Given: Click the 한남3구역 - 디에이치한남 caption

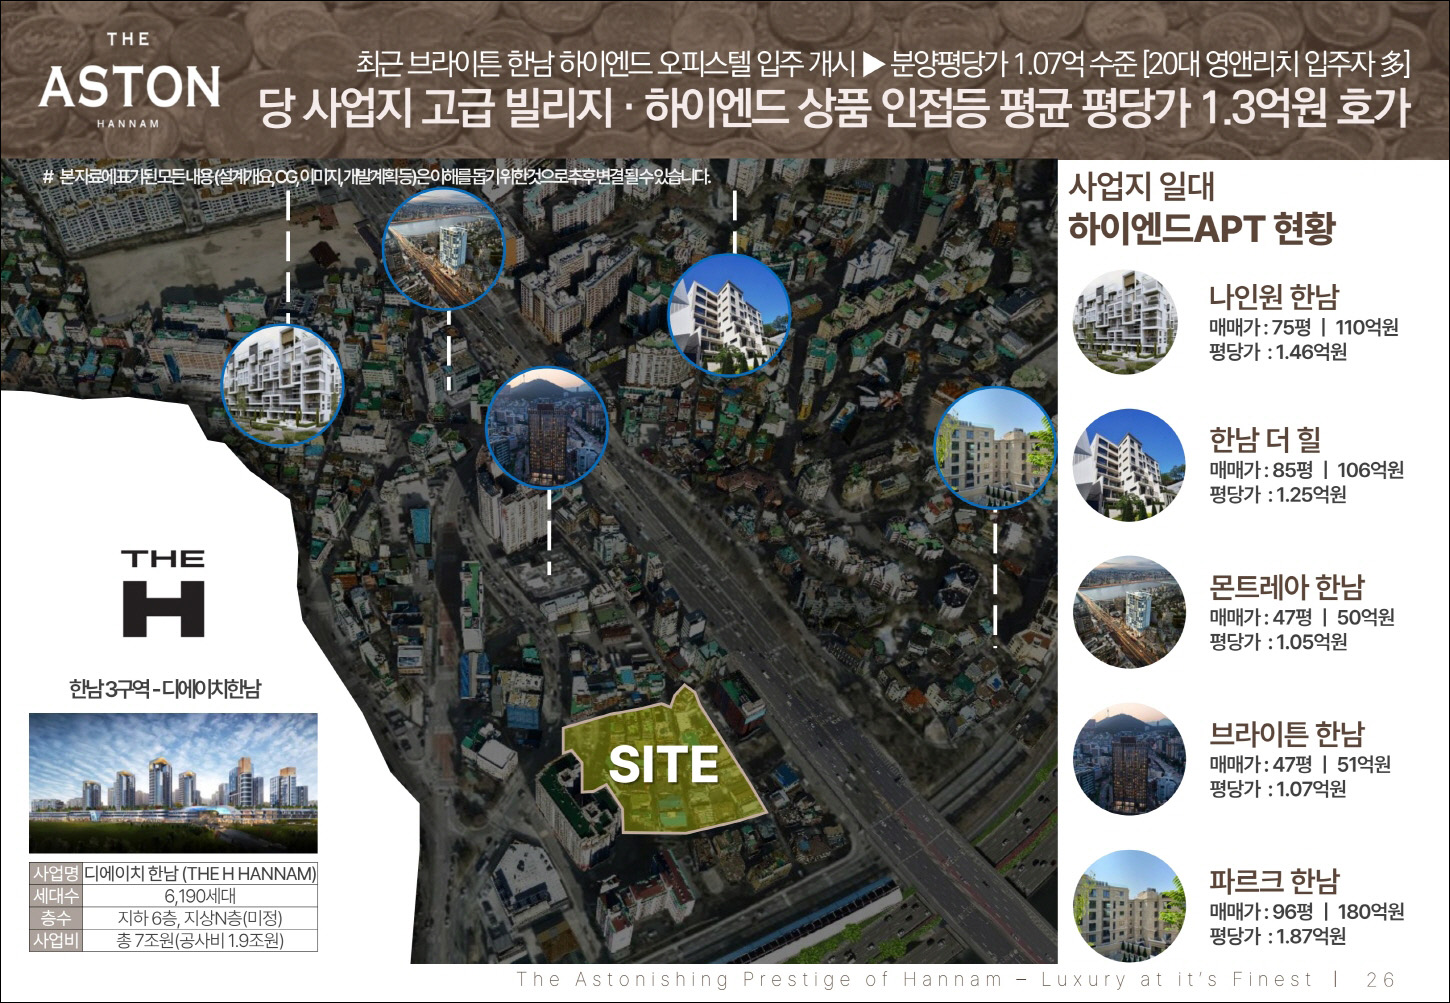Looking at the screenshot, I should click(165, 689).
